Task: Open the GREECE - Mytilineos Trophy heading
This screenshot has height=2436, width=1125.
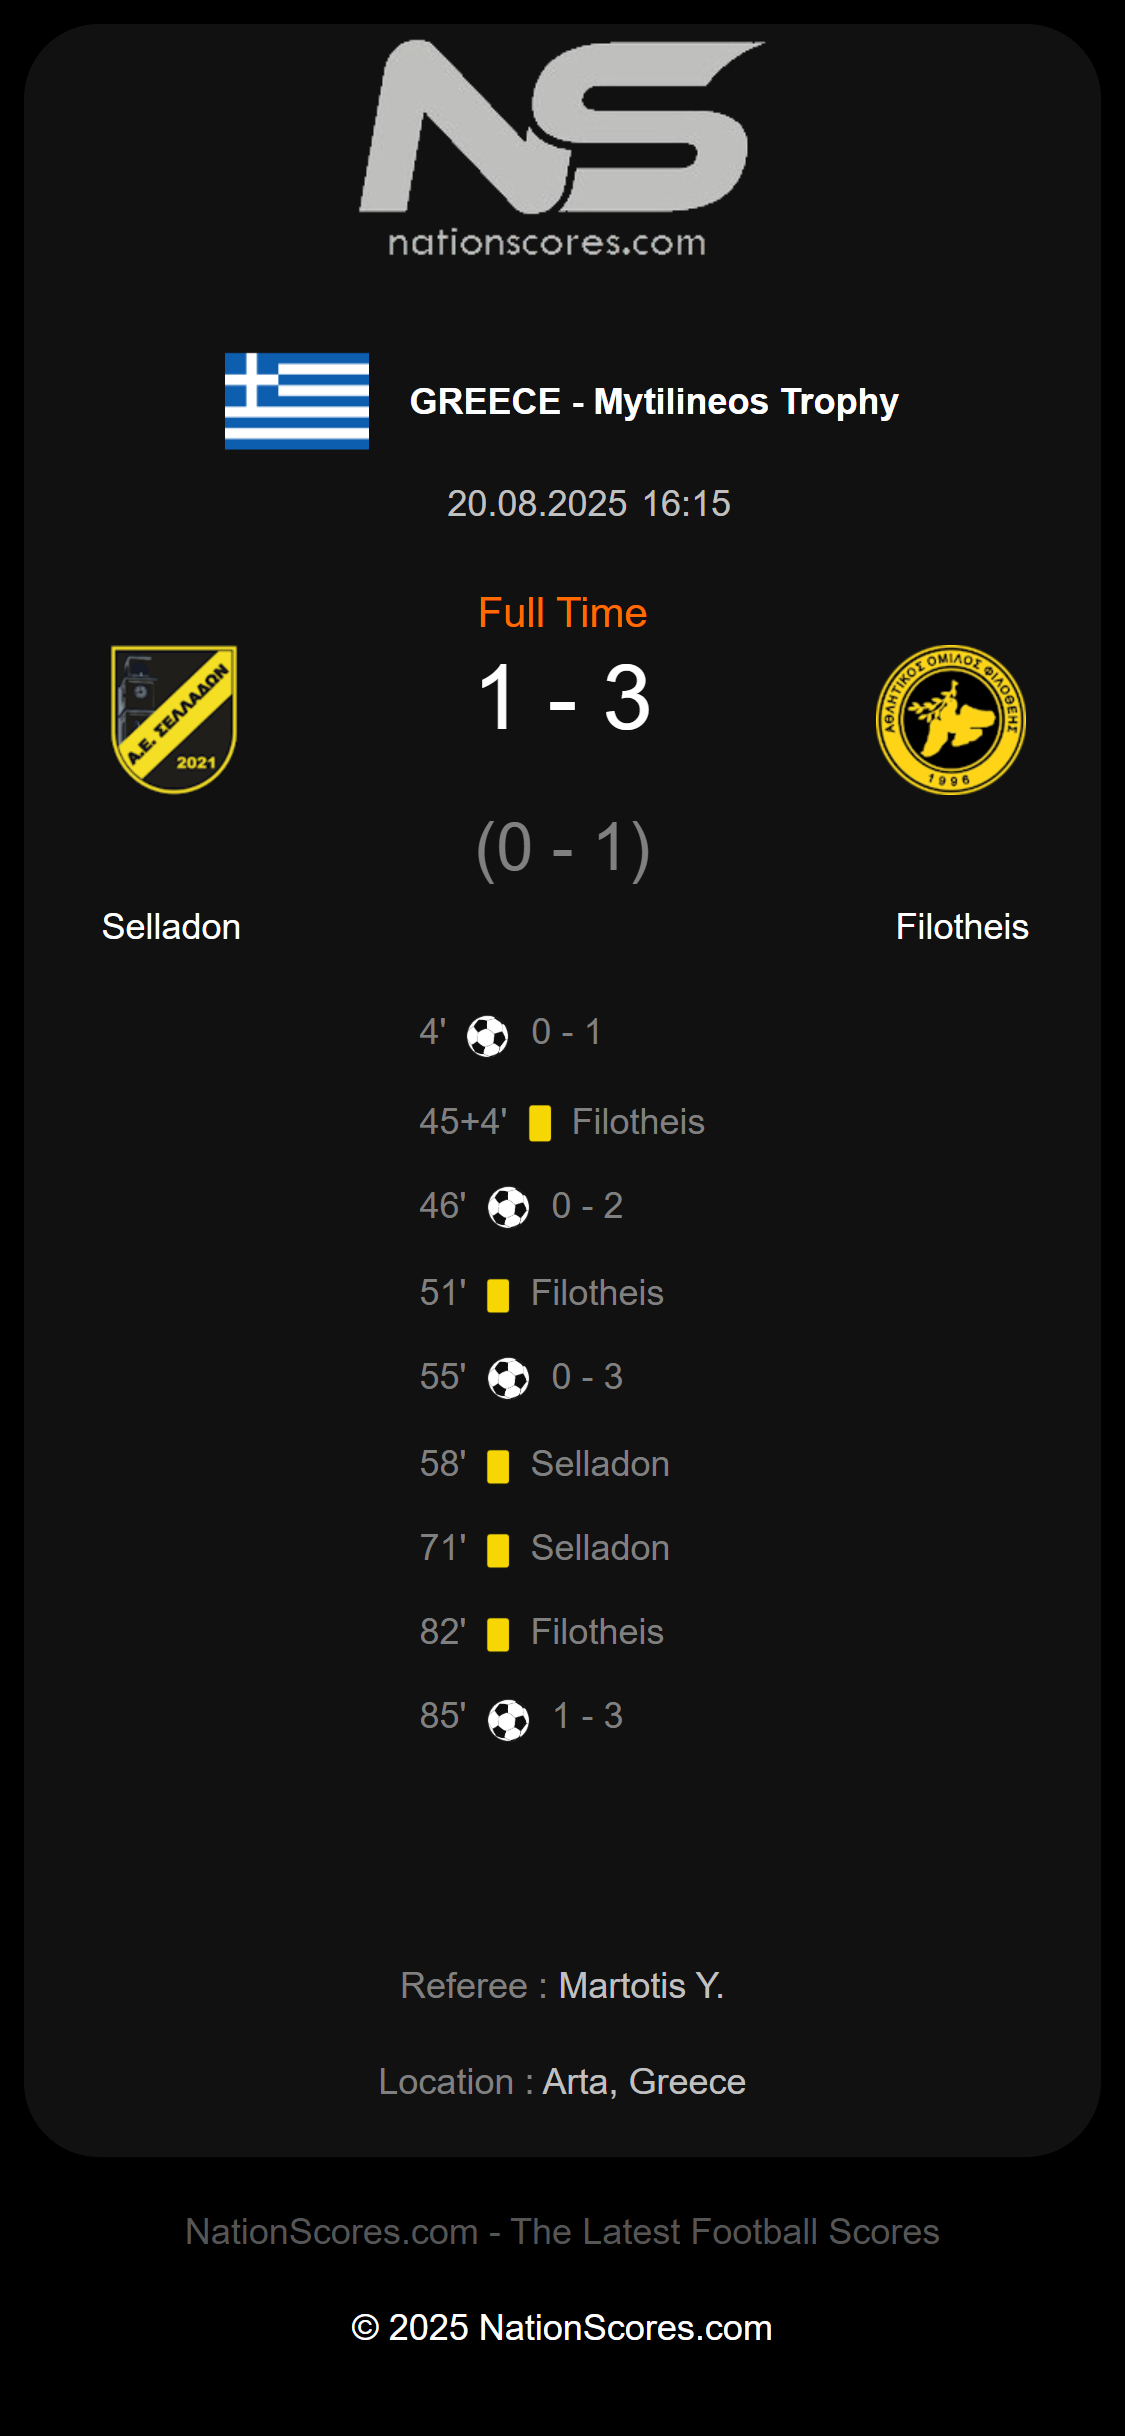Action: pos(654,401)
